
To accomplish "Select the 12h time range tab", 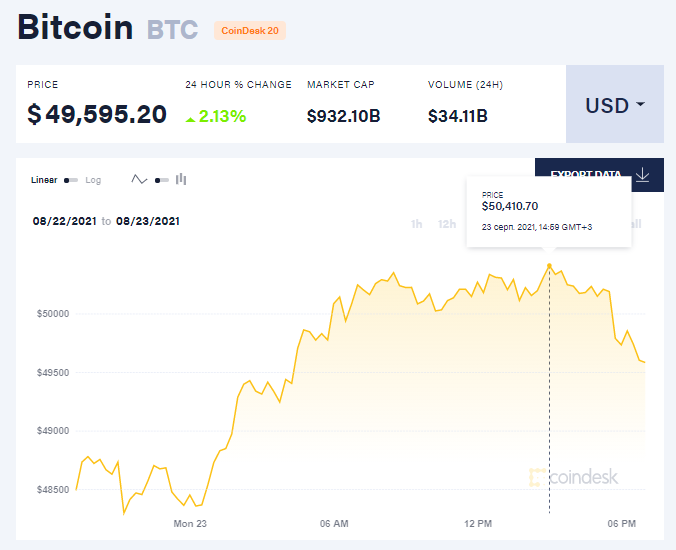I will click(x=447, y=223).
